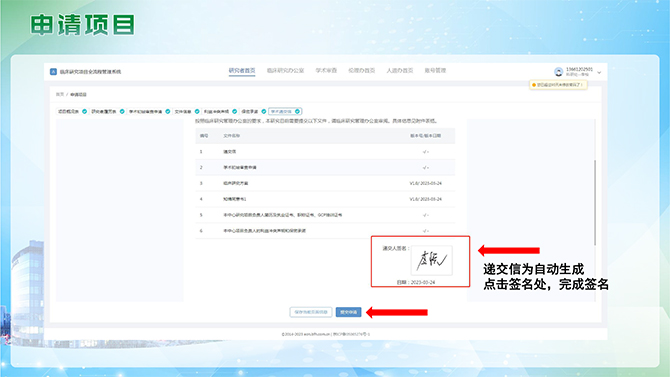Click the system logo icon in header

(x=53, y=72)
